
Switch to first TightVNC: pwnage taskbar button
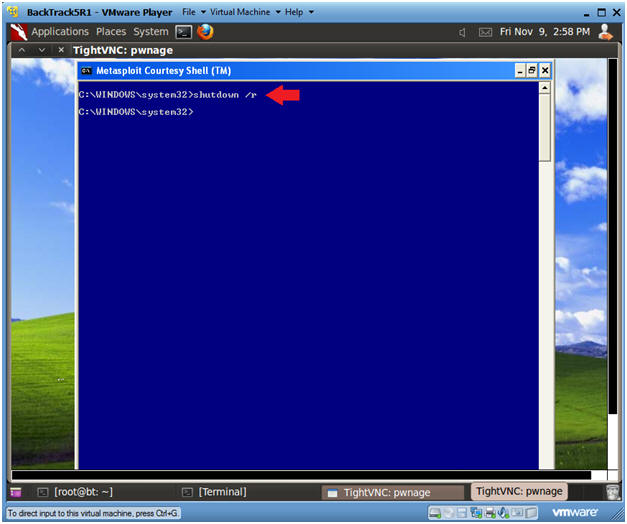click(x=393, y=492)
